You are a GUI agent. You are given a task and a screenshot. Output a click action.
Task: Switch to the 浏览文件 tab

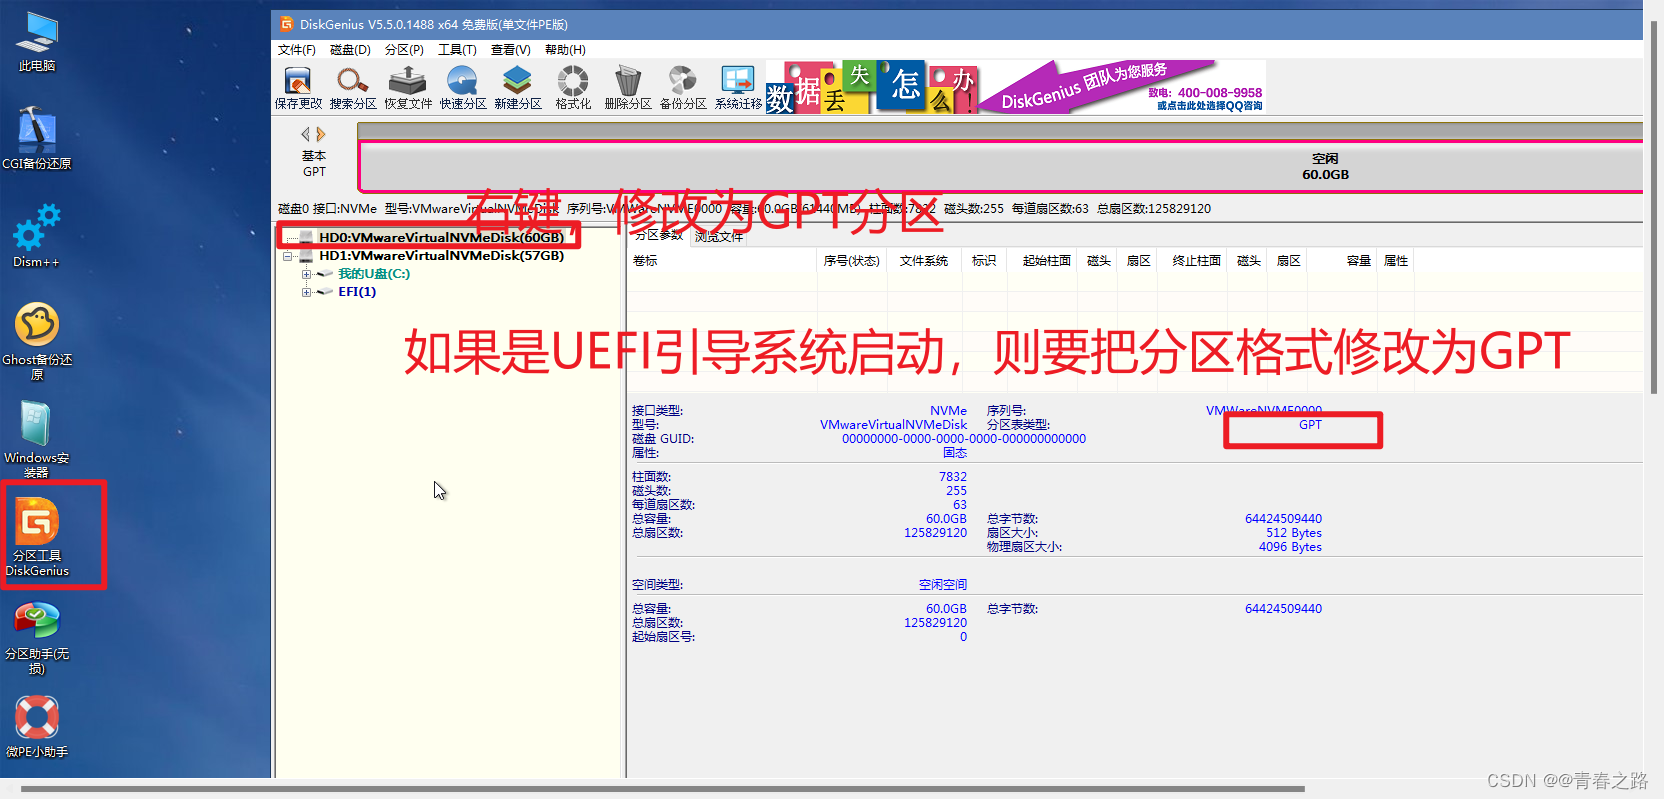(x=719, y=237)
